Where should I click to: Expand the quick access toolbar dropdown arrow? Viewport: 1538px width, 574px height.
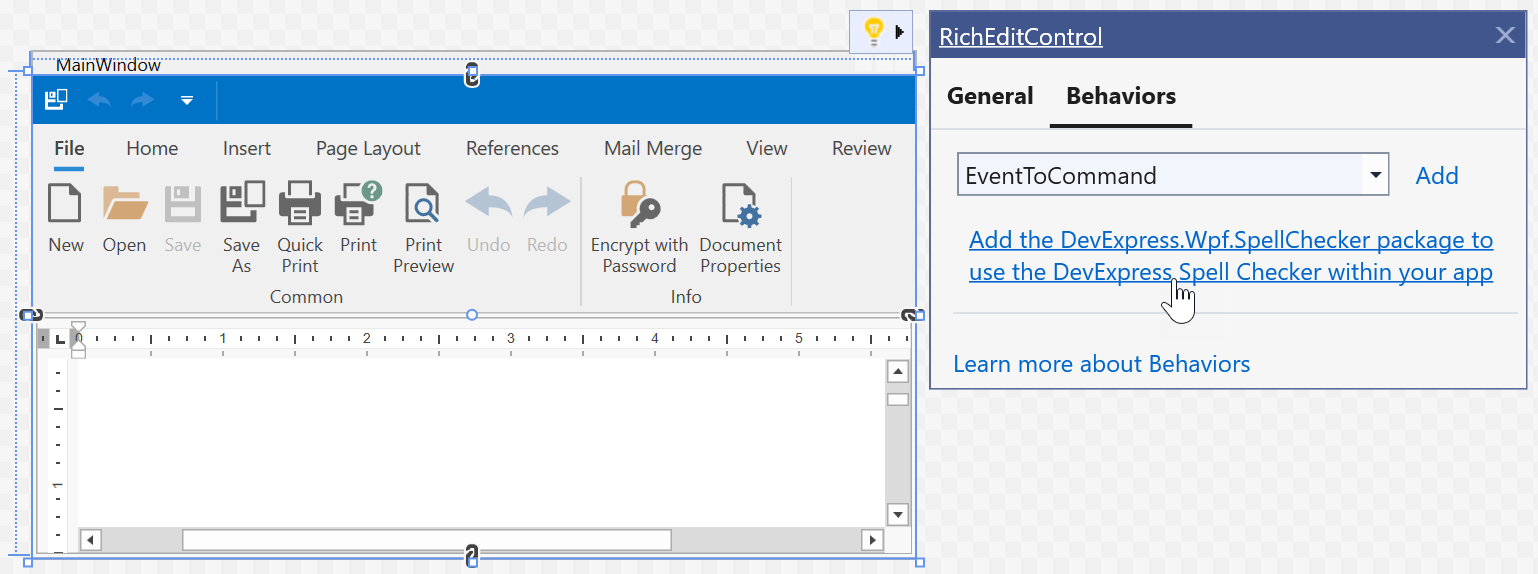(x=186, y=100)
